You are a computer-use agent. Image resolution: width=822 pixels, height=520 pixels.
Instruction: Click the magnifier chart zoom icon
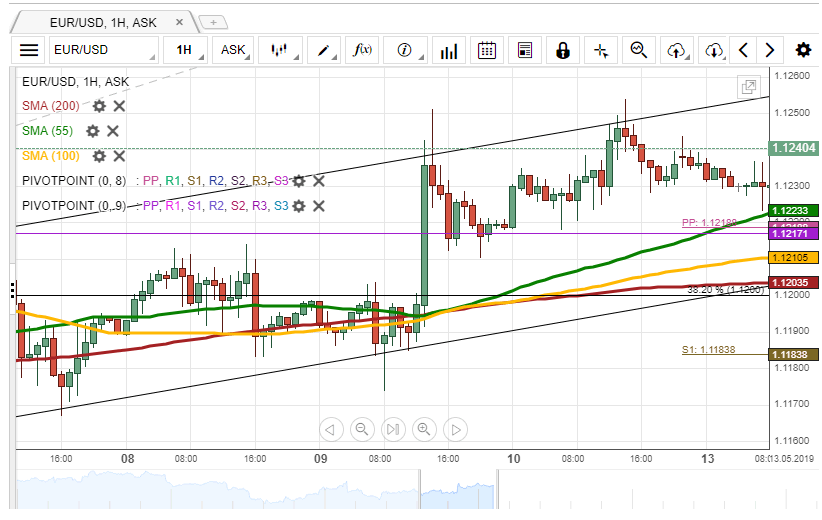(x=639, y=50)
